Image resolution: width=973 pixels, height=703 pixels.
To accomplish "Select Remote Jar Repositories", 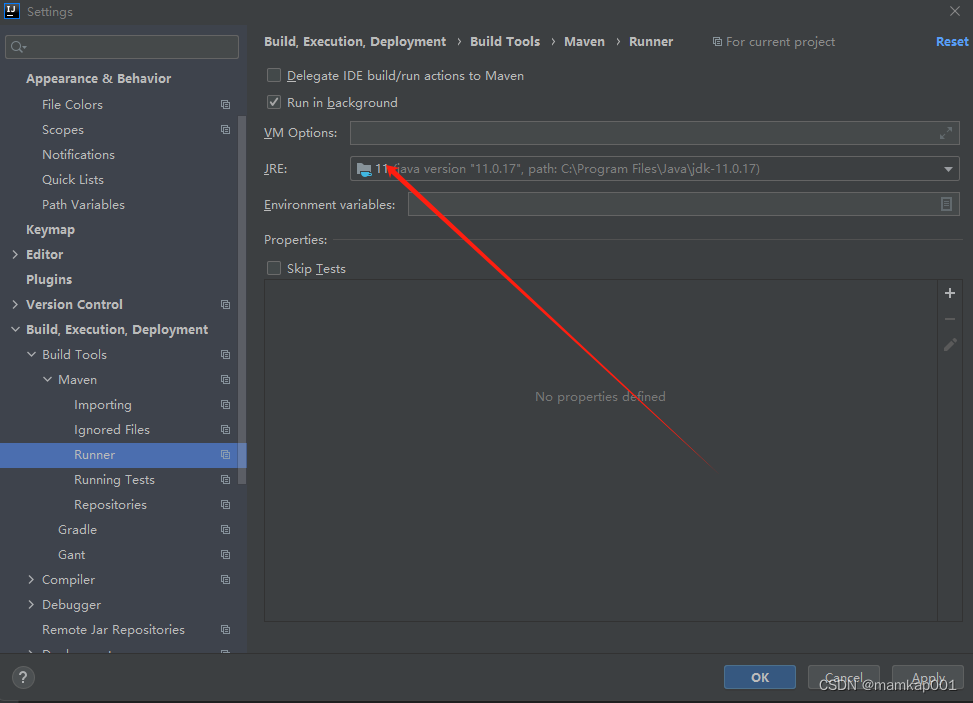I will tap(114, 630).
